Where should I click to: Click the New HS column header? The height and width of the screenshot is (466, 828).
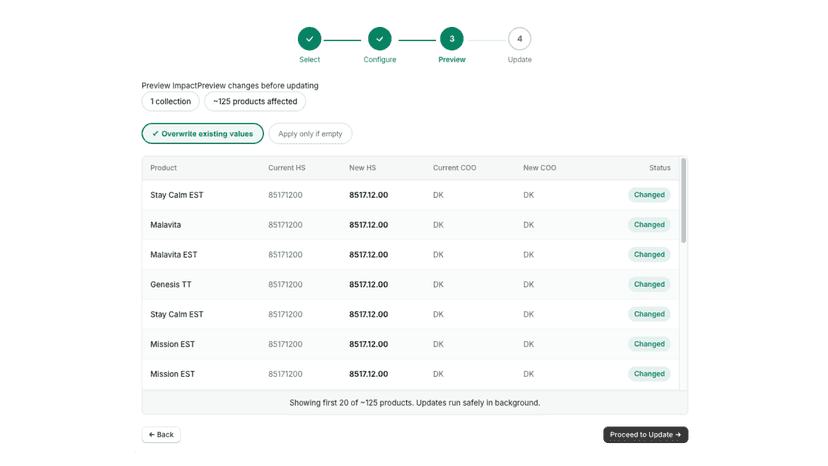tap(362, 167)
